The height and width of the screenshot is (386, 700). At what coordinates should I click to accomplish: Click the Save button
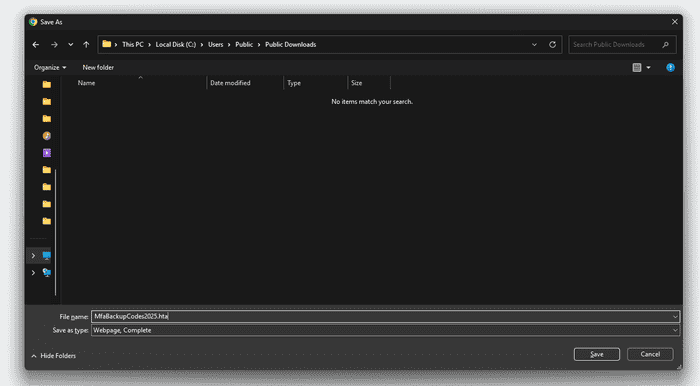pos(597,354)
